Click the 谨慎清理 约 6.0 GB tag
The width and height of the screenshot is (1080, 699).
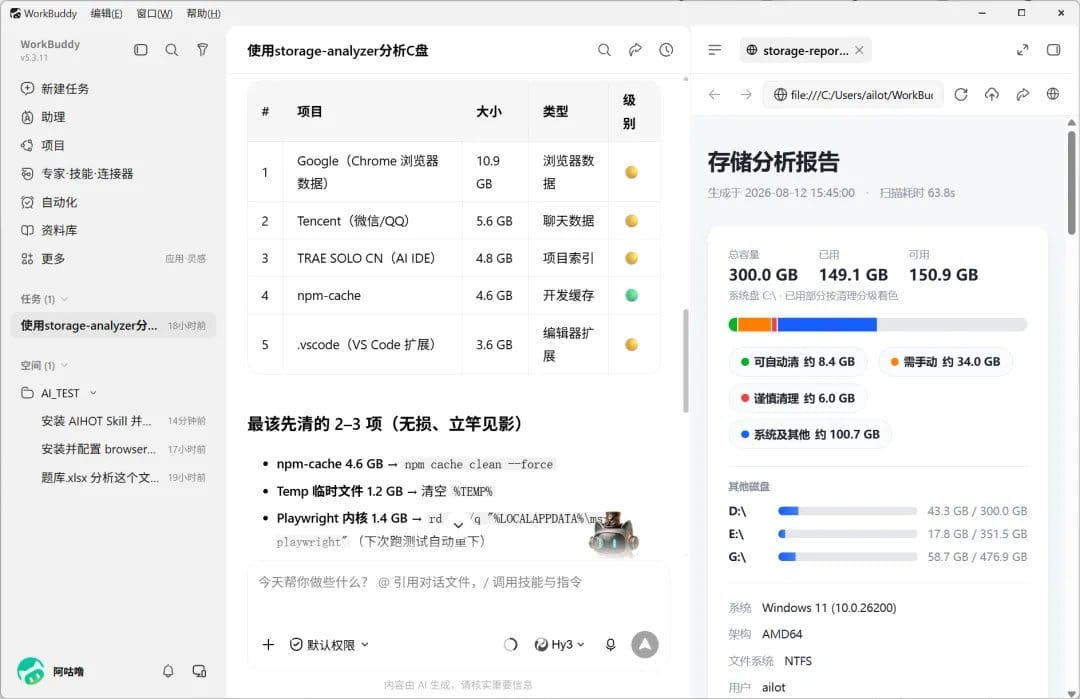(798, 398)
